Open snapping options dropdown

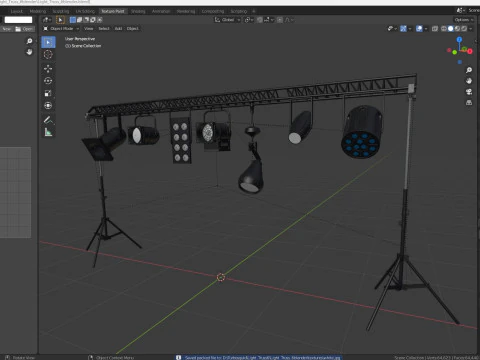[x=269, y=20]
